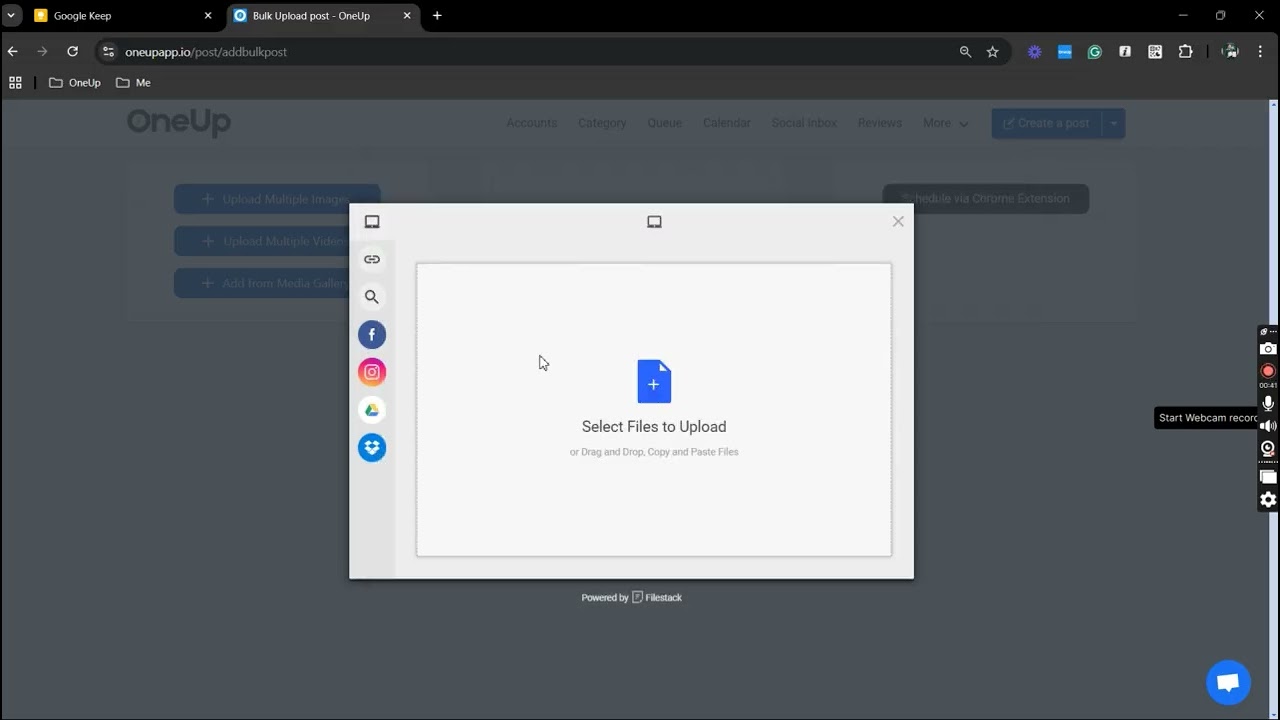Click the device icon in dialog header

(654, 222)
